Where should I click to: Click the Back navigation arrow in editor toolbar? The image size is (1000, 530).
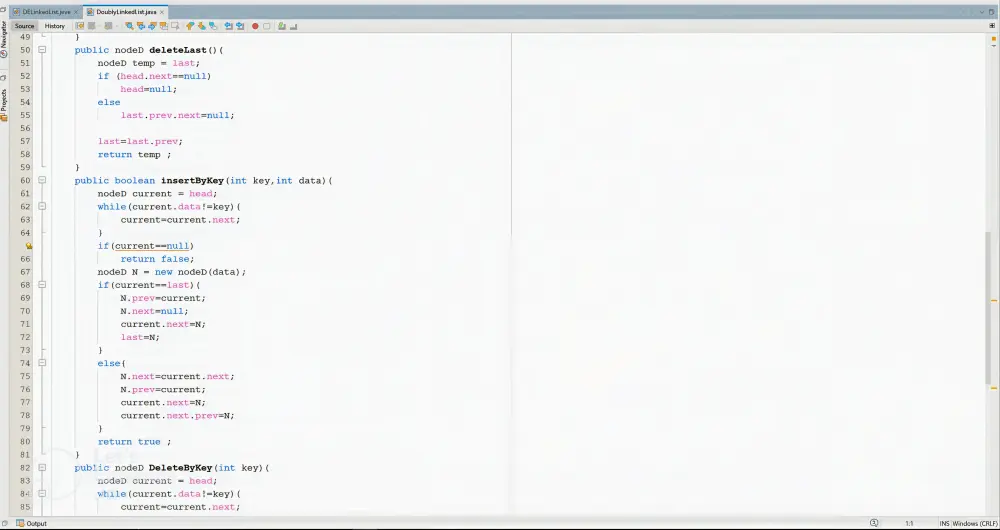pyautogui.click(x=92, y=26)
